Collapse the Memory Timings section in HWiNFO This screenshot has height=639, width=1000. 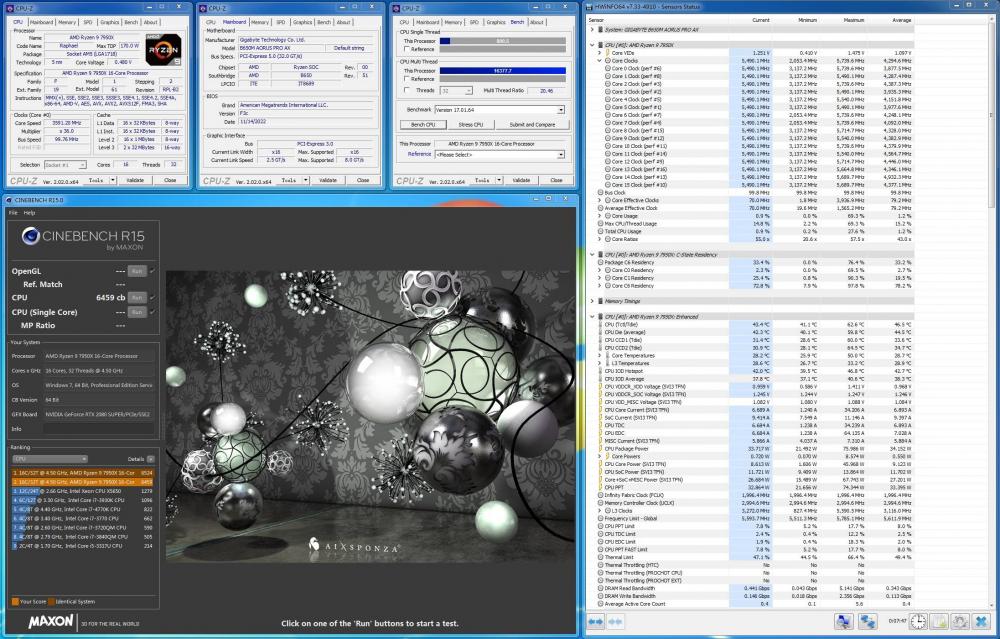point(592,301)
